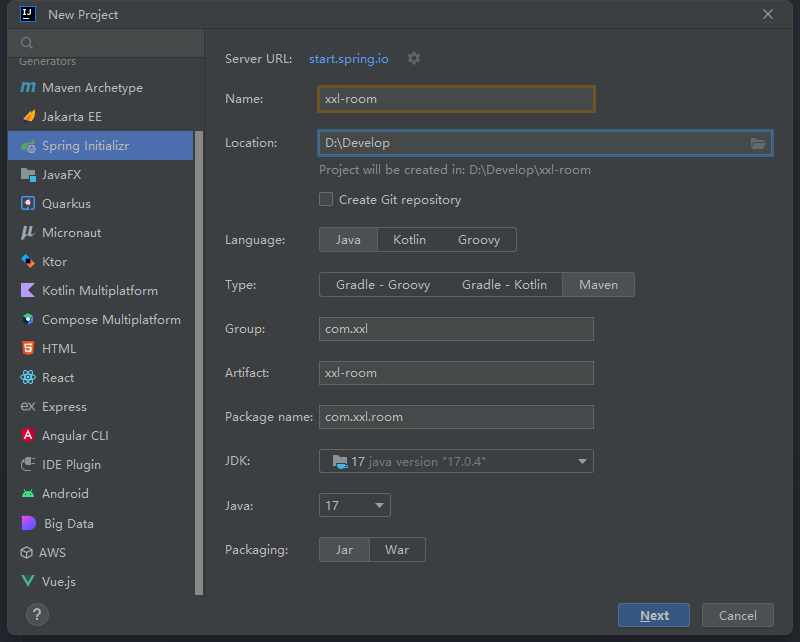This screenshot has width=800, height=642.
Task: Click the React atom icon
Action: coord(28,378)
